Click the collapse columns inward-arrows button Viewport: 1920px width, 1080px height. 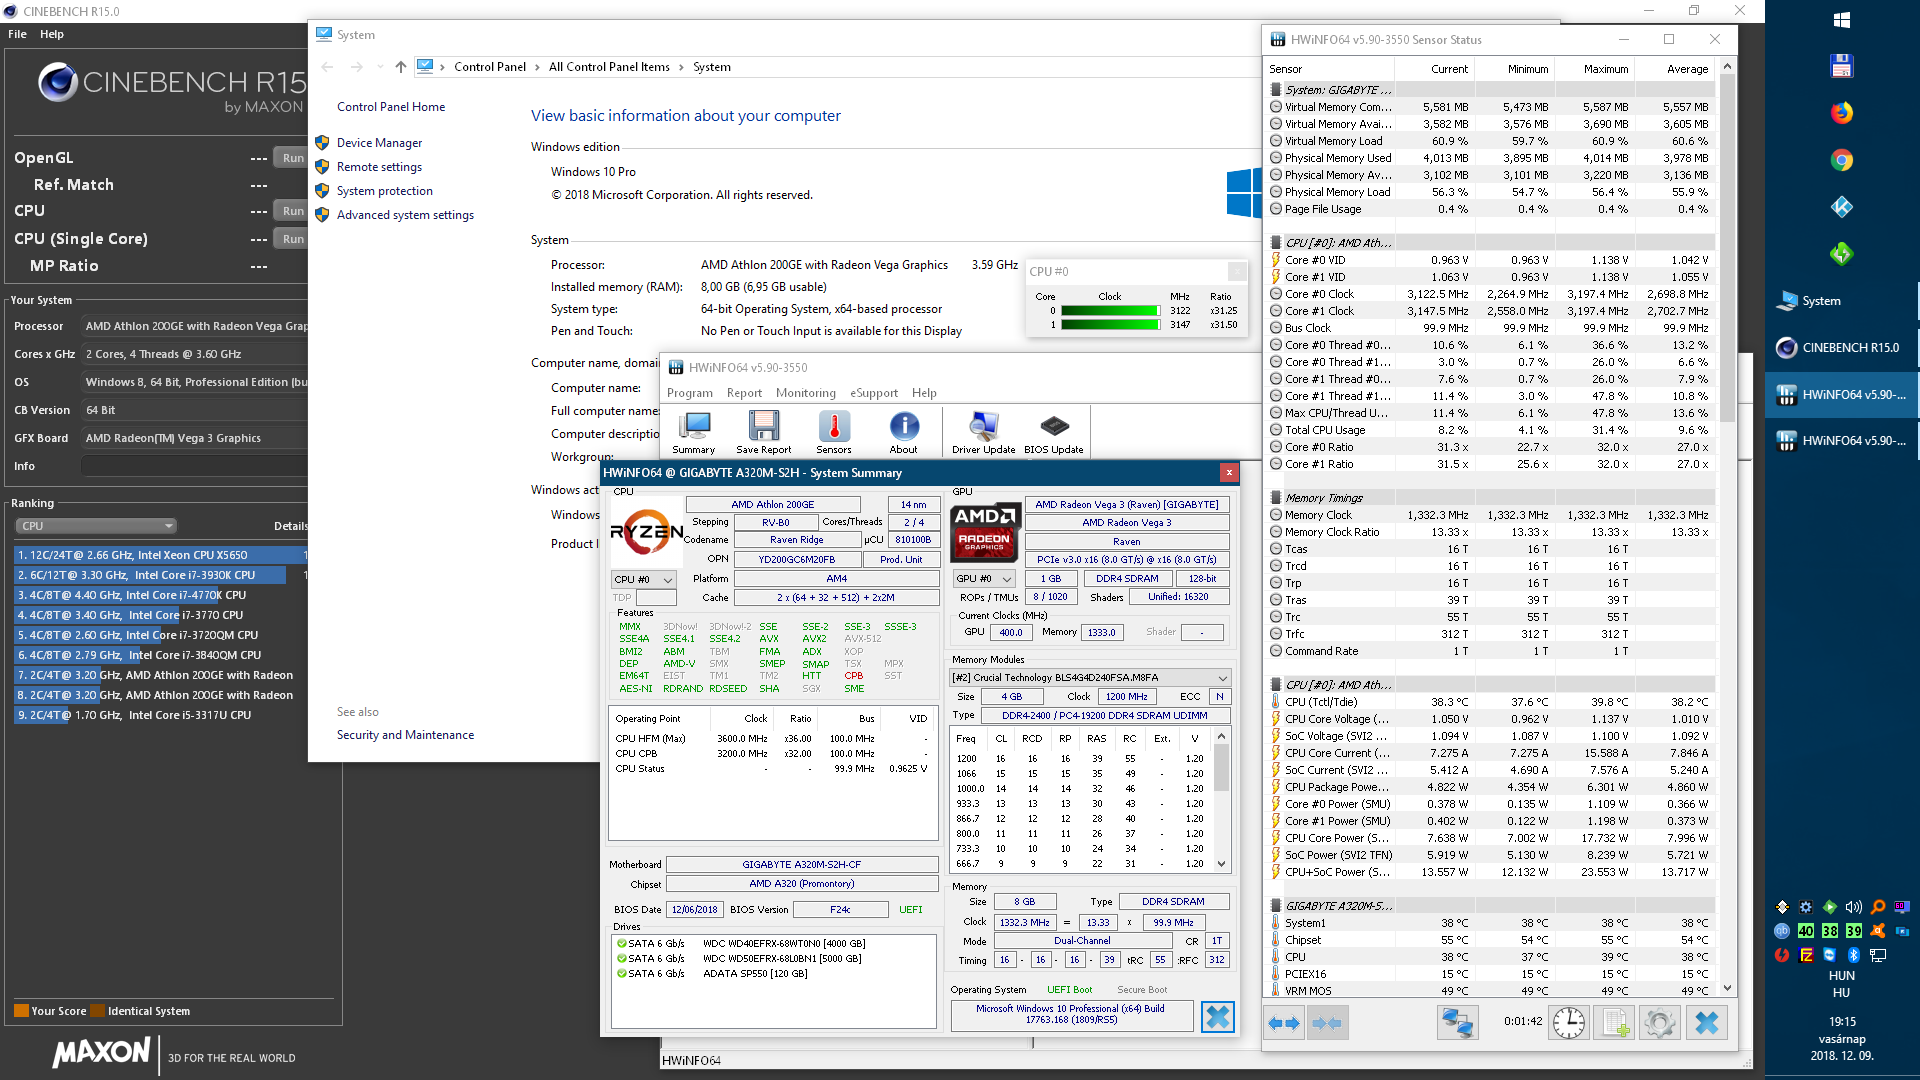(x=1327, y=1023)
